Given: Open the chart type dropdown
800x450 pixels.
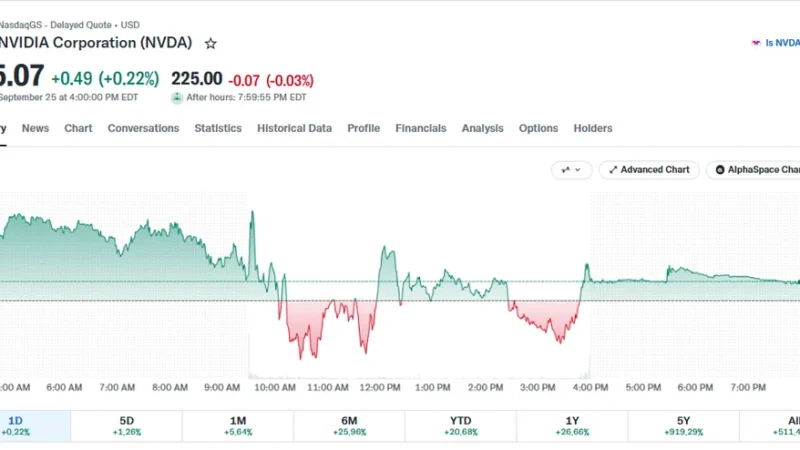Looking at the screenshot, I should point(571,170).
